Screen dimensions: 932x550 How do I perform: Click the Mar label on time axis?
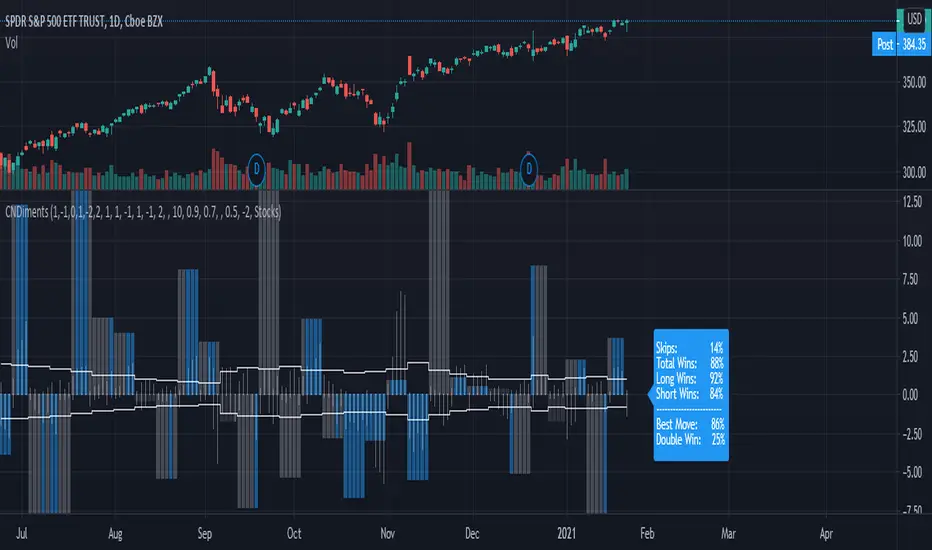[x=728, y=533]
